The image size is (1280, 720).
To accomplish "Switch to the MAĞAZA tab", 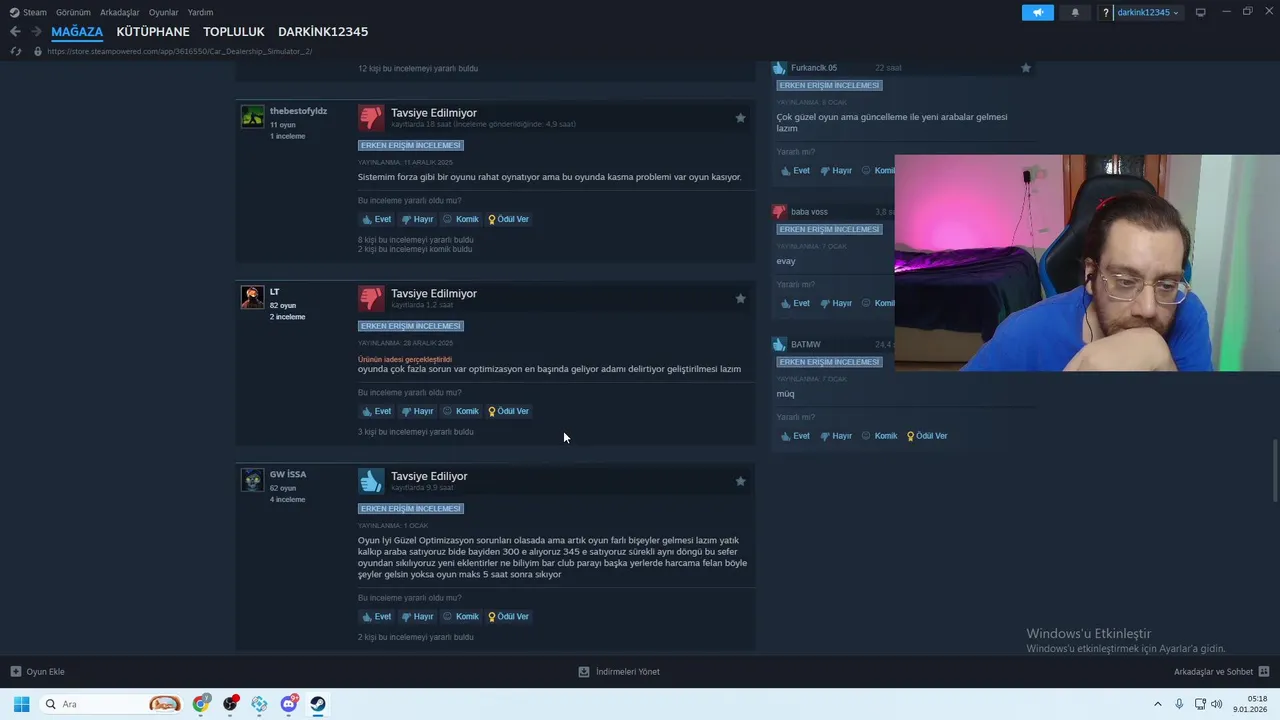I will pos(77,32).
